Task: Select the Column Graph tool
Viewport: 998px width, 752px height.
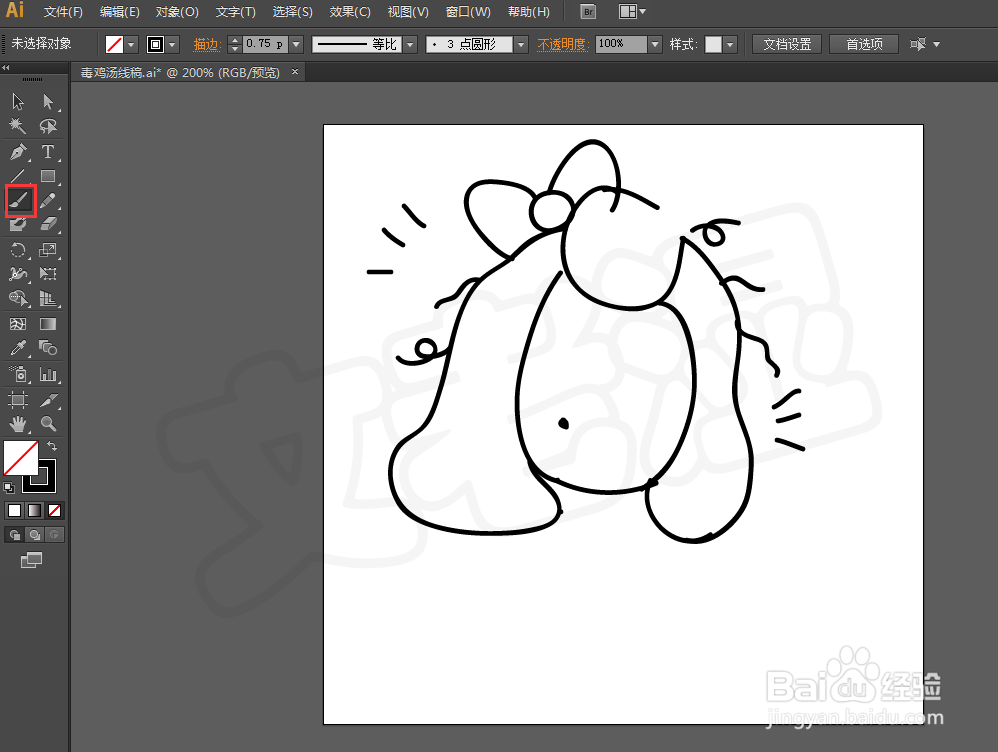Action: point(48,374)
